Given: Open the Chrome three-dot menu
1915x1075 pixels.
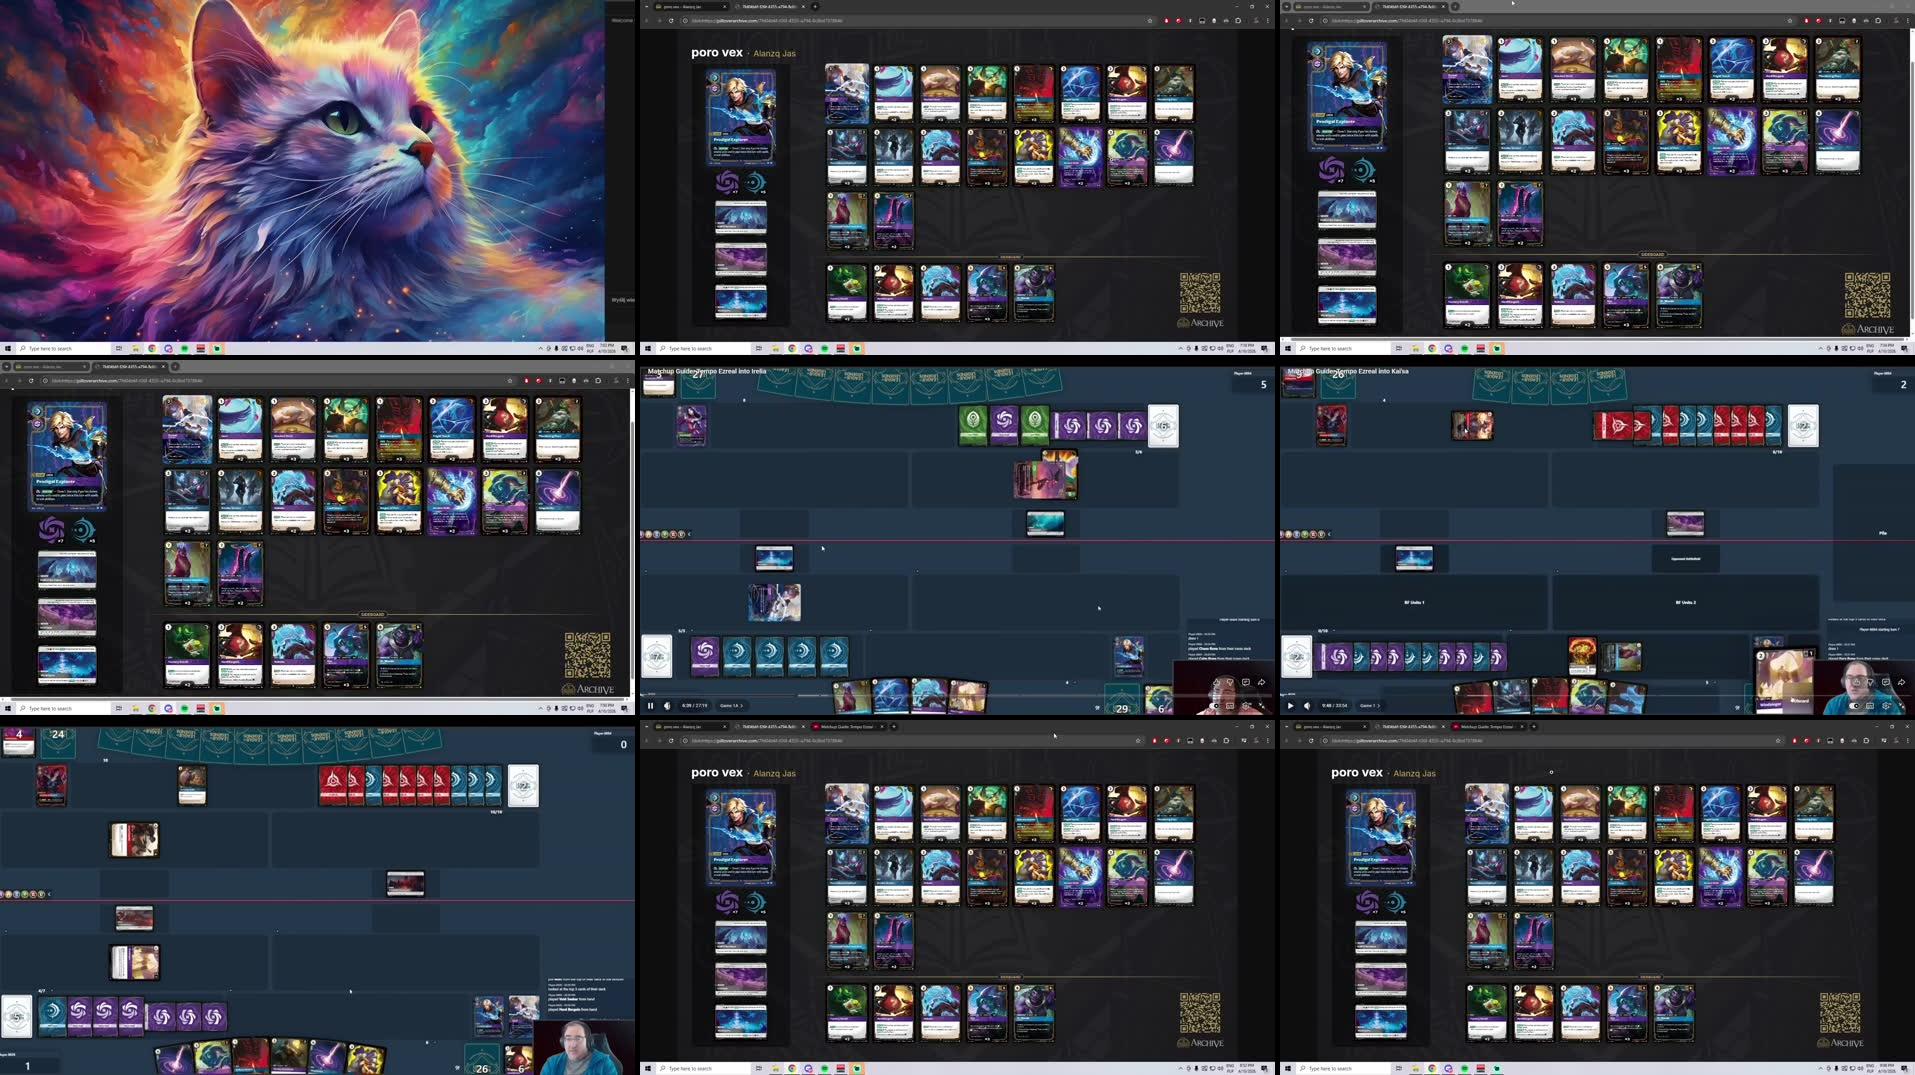Looking at the screenshot, I should [1266, 20].
